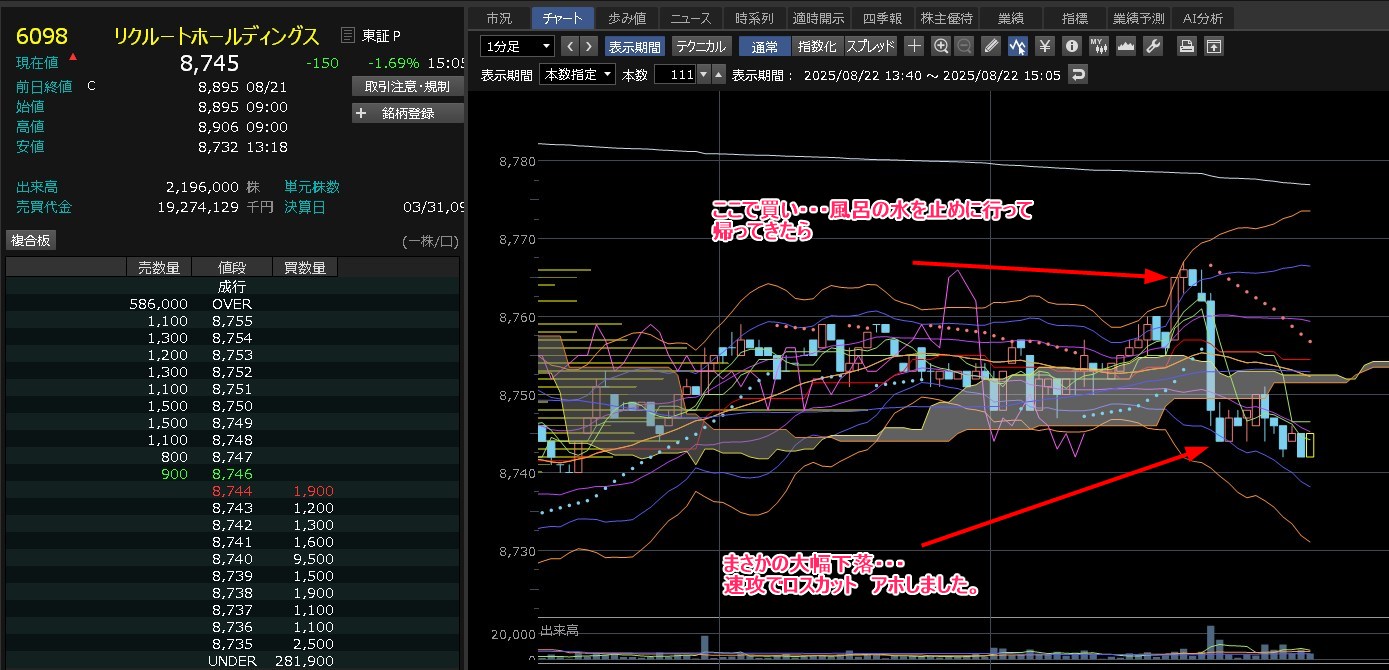Open the AI分析 tab

click(1202, 18)
